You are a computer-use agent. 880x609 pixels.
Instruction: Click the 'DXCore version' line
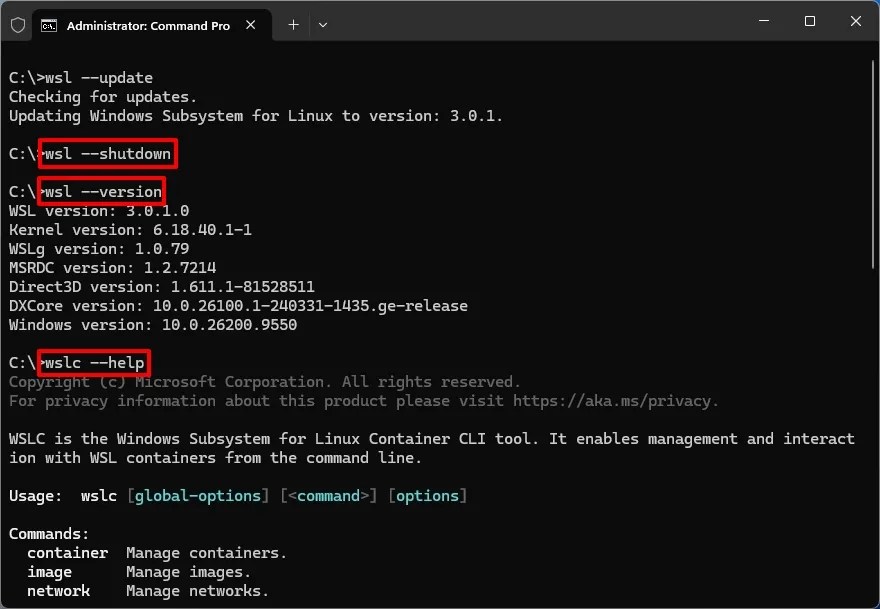click(238, 306)
